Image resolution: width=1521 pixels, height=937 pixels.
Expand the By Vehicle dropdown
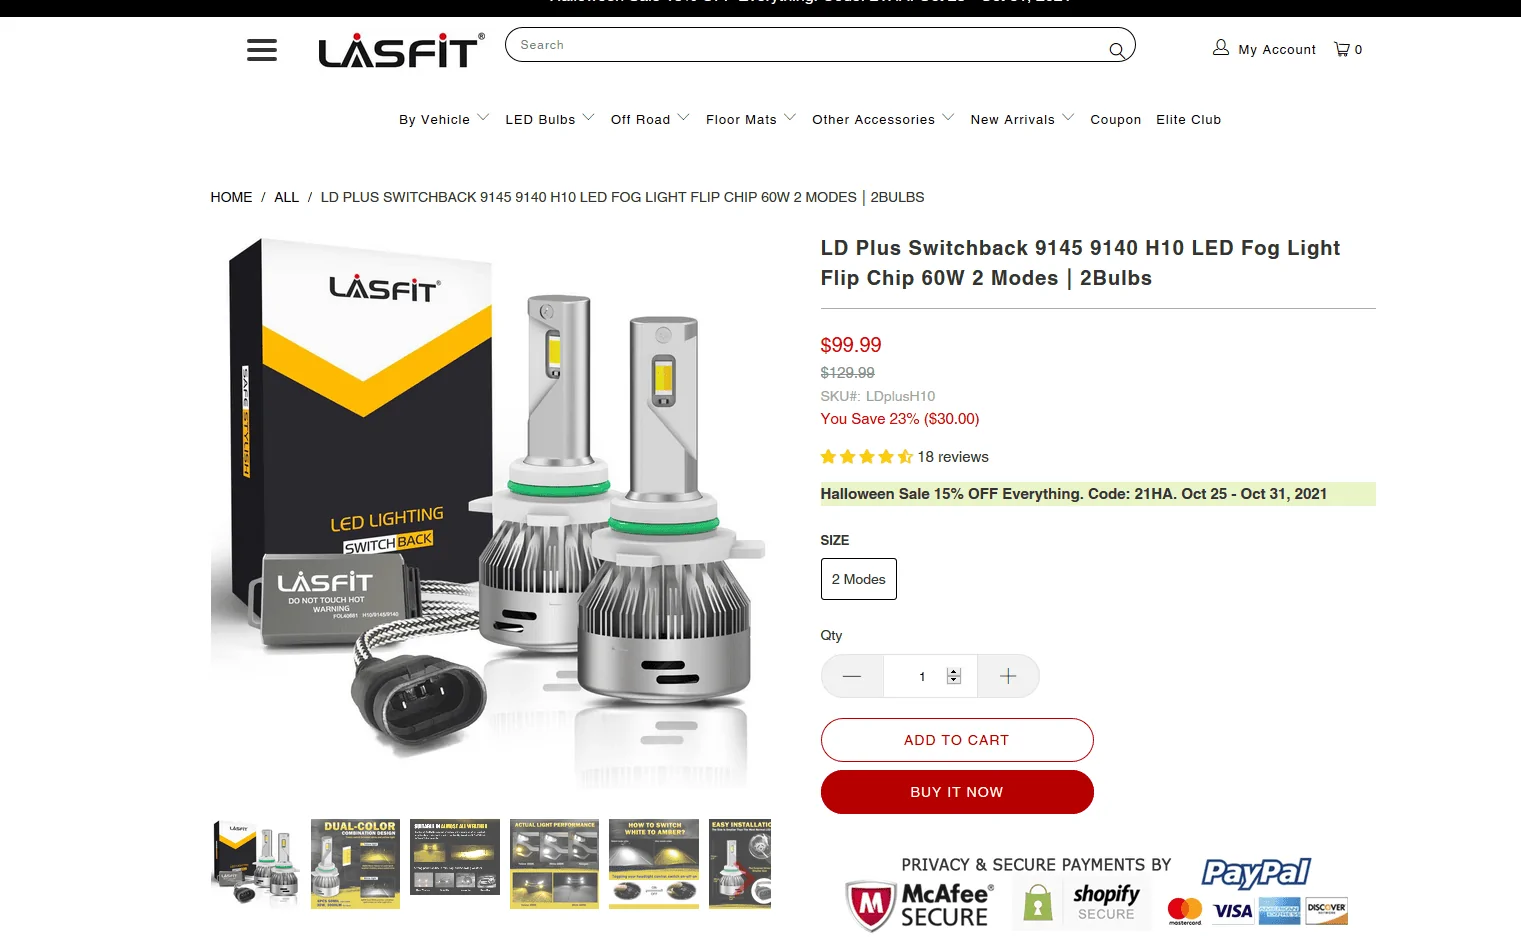[444, 119]
